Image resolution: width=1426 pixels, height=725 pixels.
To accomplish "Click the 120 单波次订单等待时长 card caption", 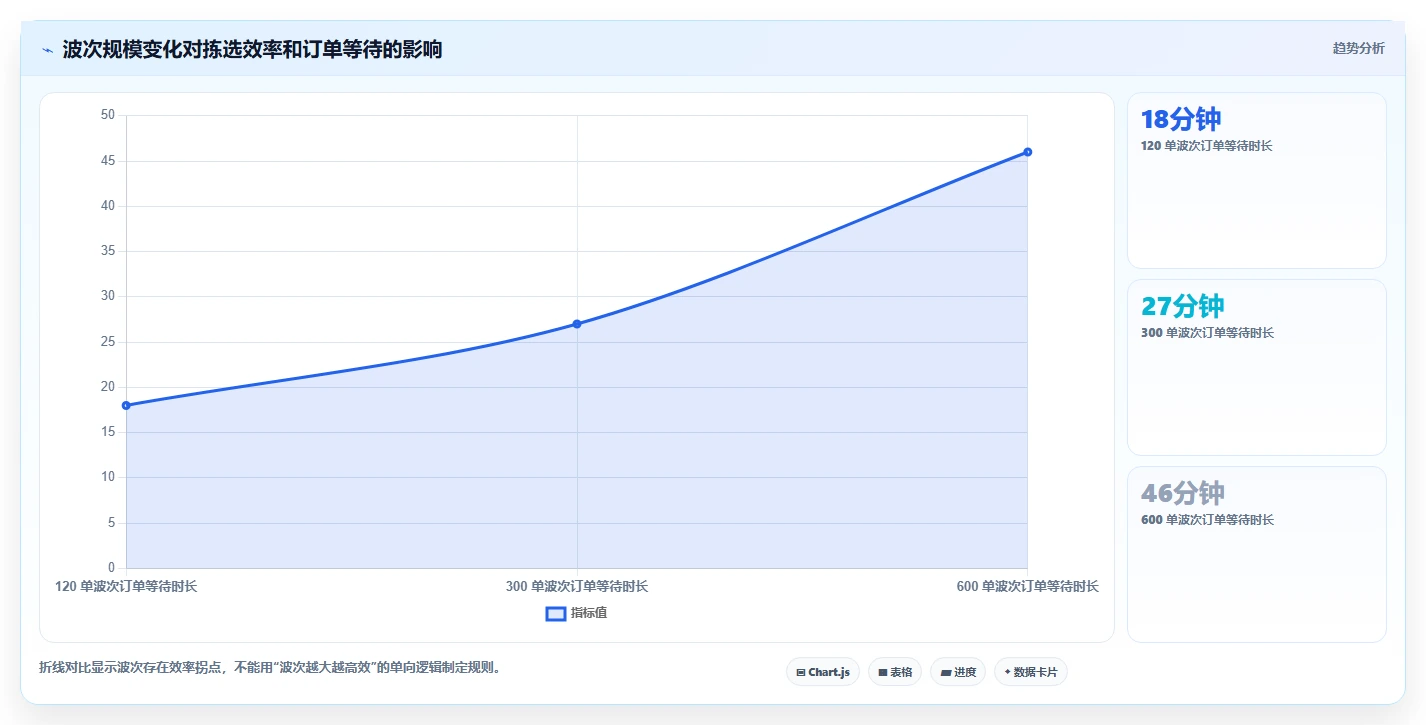I will pyautogui.click(x=1207, y=146).
